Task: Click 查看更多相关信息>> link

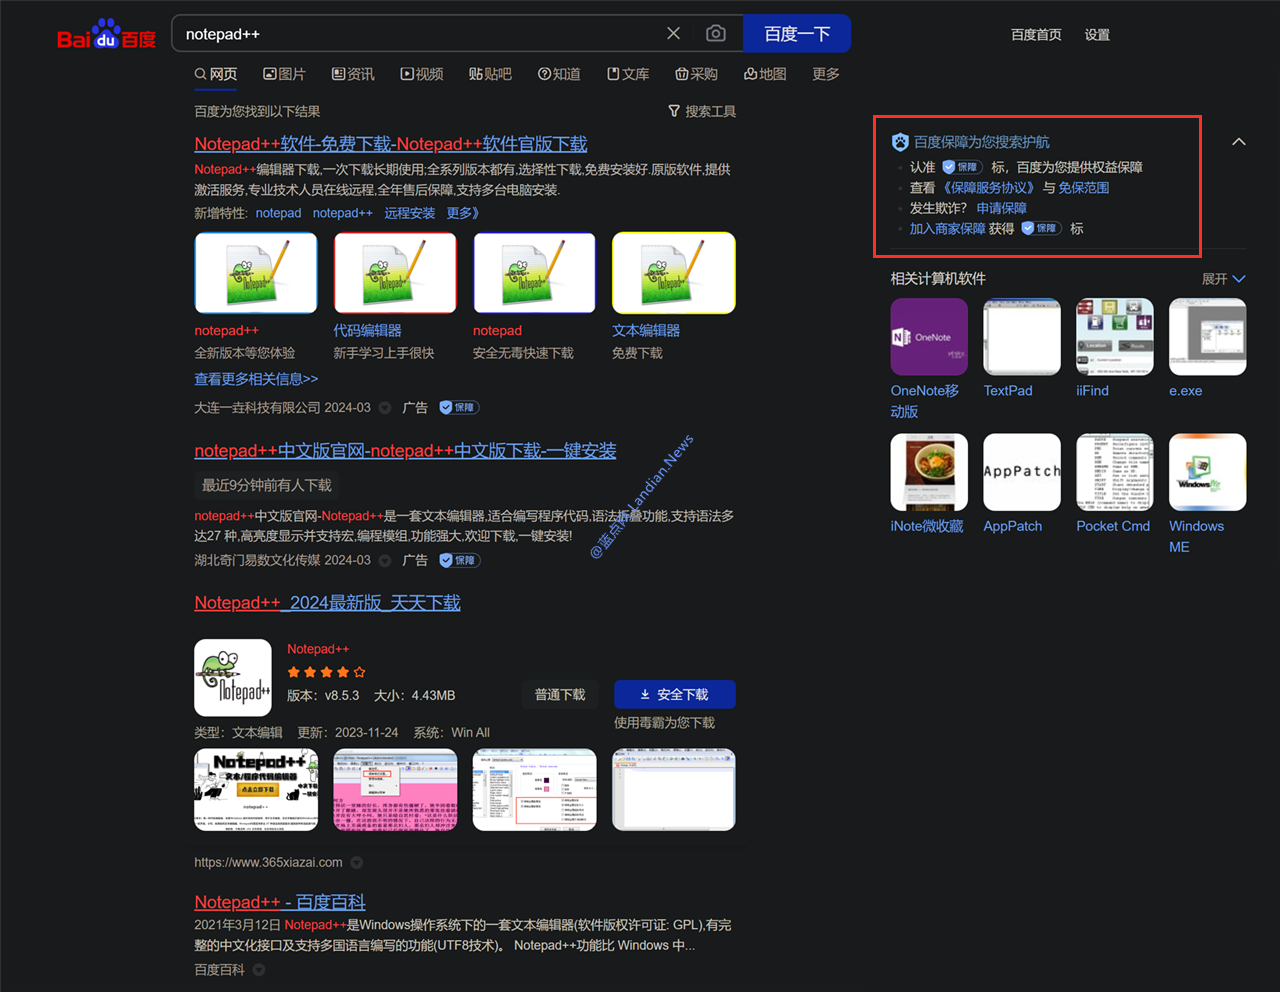Action: 256,379
